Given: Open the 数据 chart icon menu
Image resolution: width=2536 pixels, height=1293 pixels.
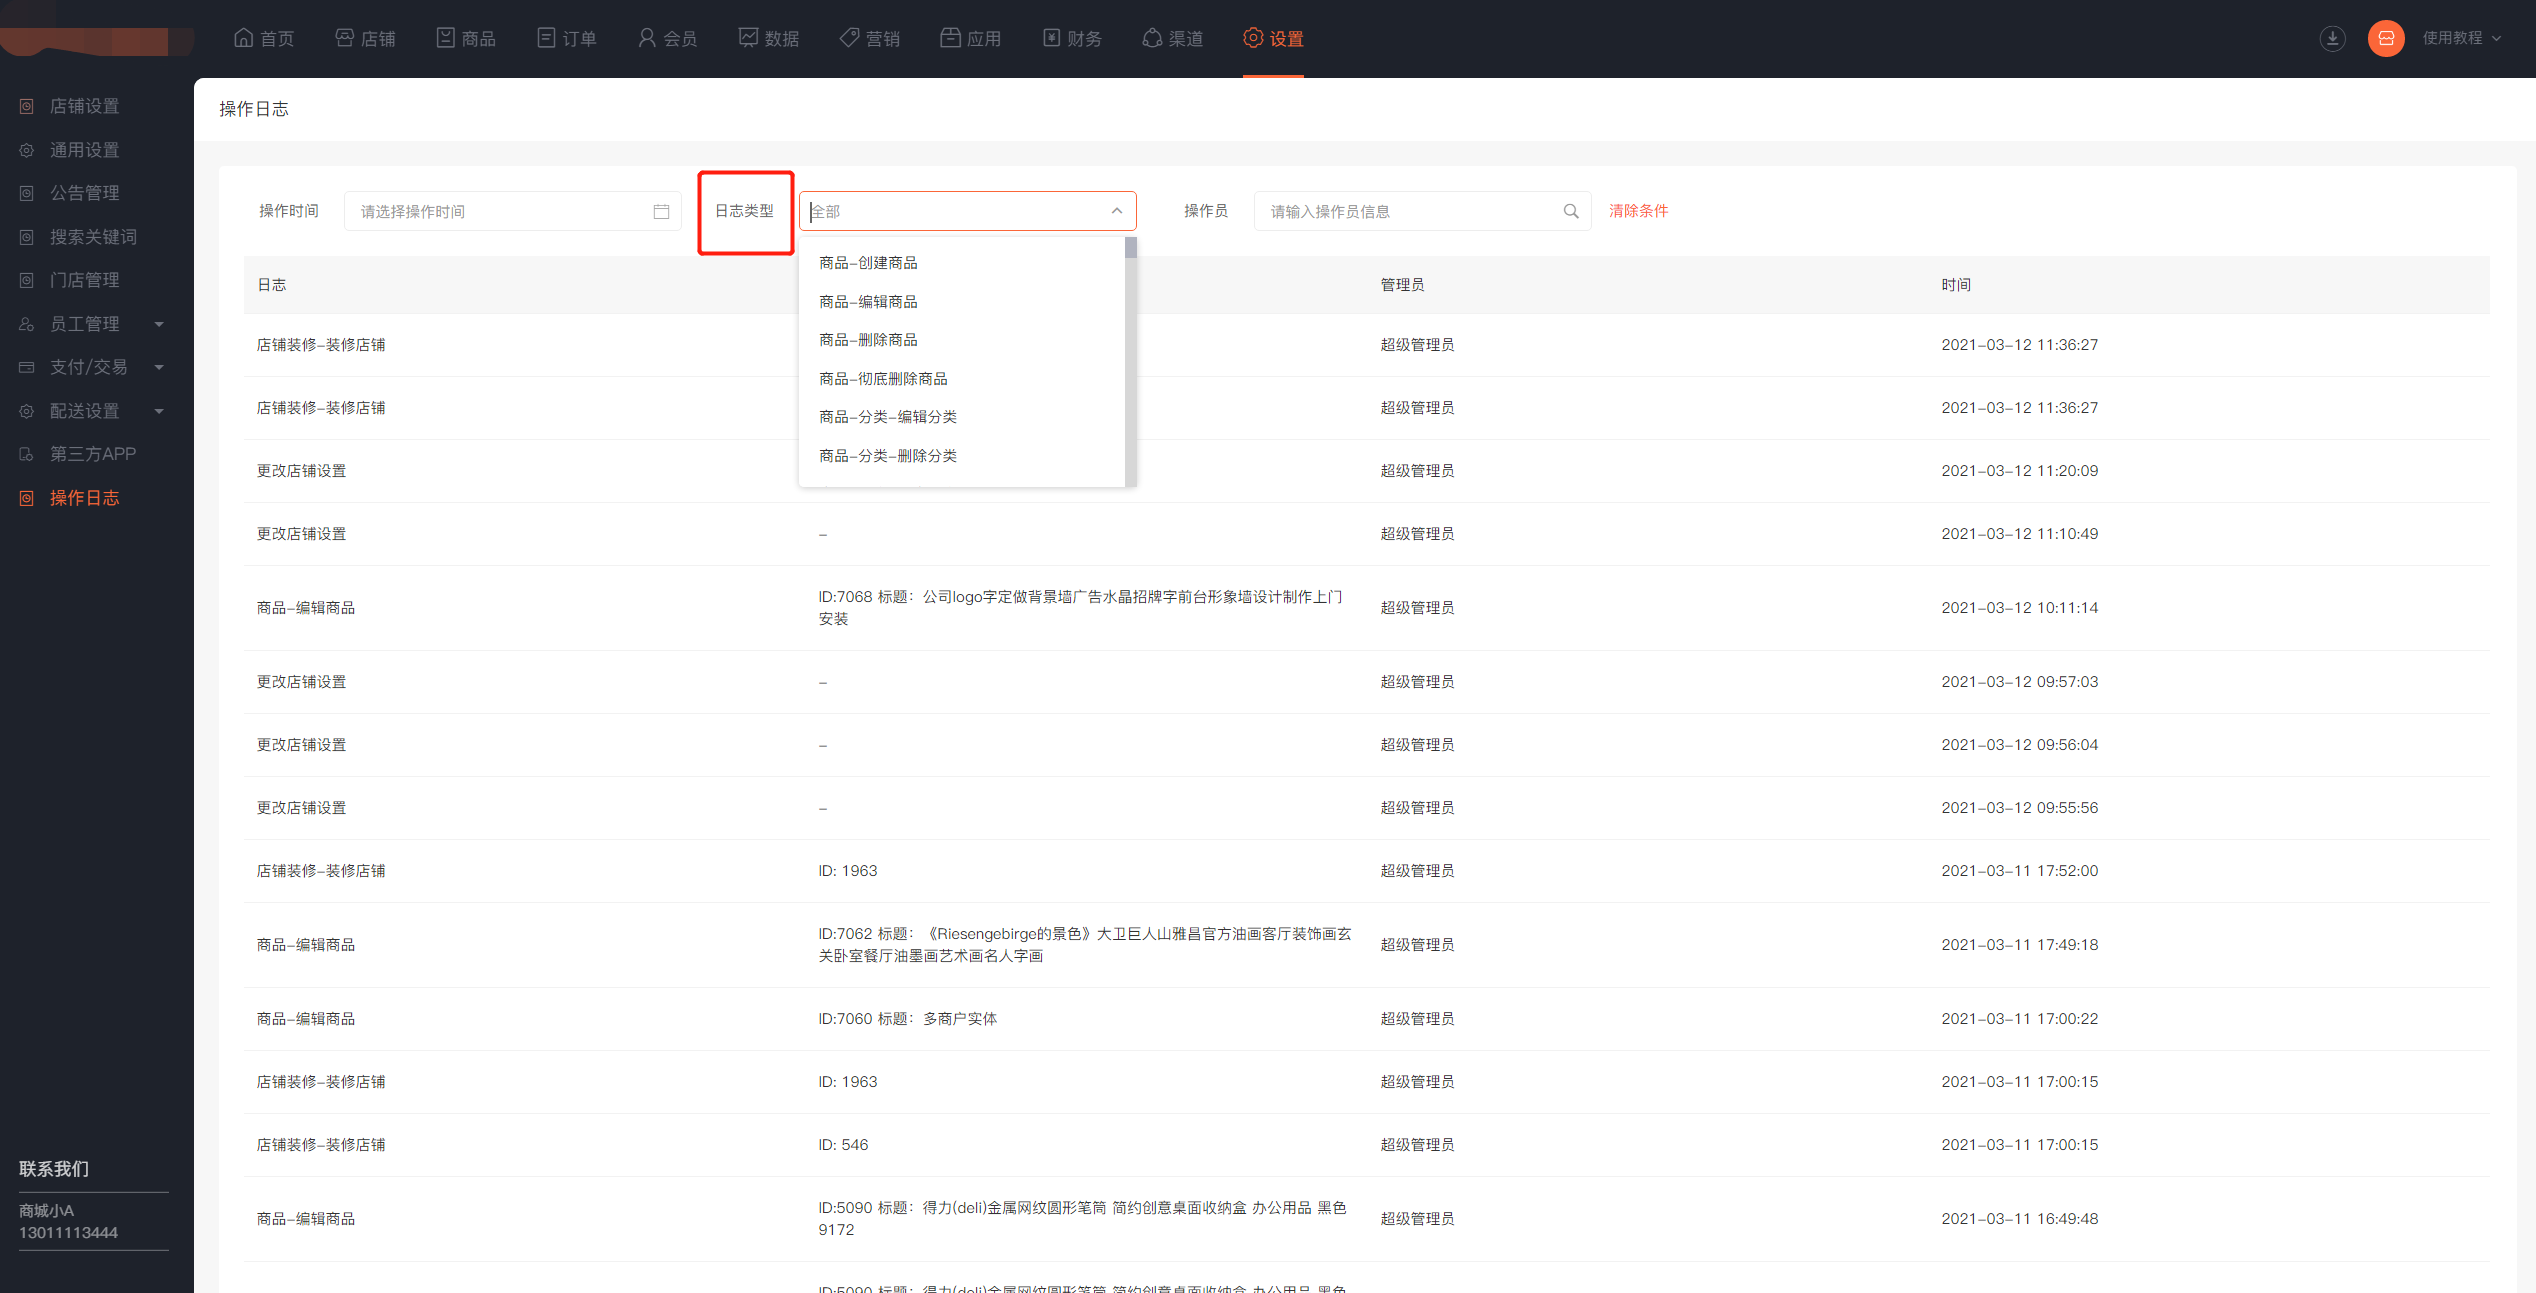Looking at the screenshot, I should (x=748, y=38).
